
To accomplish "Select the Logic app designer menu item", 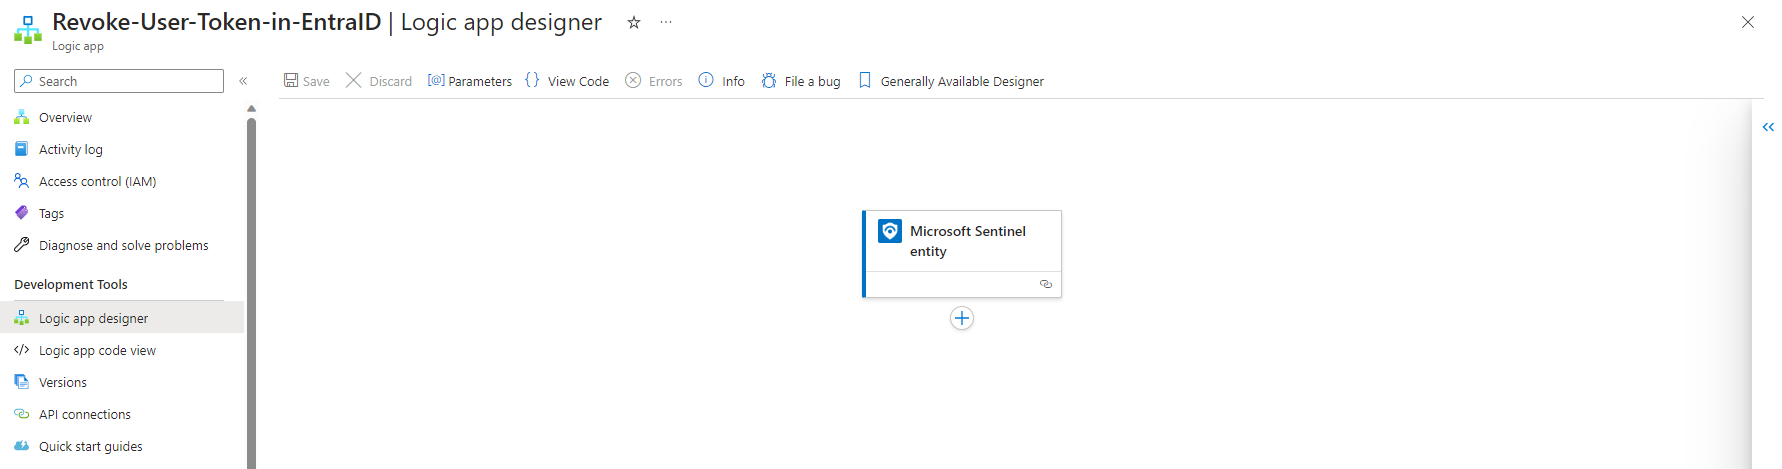I will [122, 318].
